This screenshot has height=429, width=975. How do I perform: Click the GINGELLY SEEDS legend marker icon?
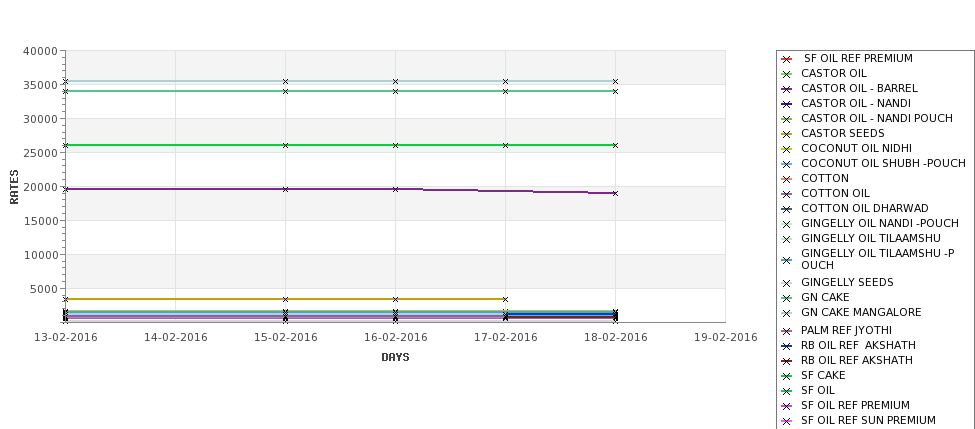(x=786, y=284)
